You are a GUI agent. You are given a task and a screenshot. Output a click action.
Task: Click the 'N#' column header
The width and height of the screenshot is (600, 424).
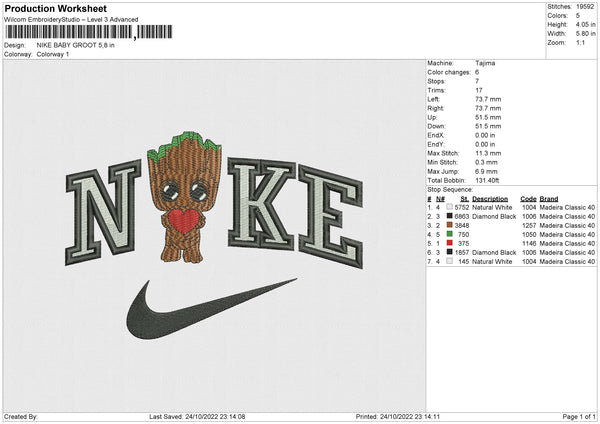coord(440,199)
